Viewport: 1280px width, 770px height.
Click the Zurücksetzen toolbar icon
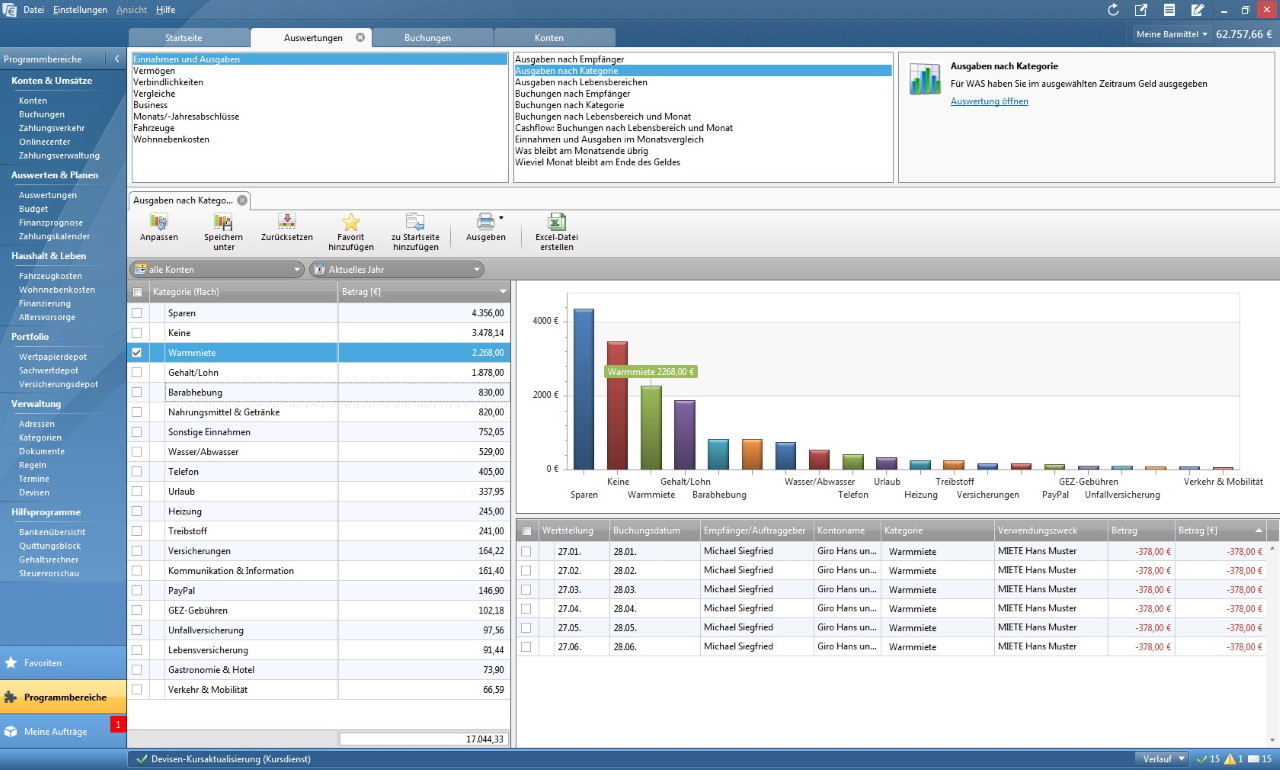287,222
